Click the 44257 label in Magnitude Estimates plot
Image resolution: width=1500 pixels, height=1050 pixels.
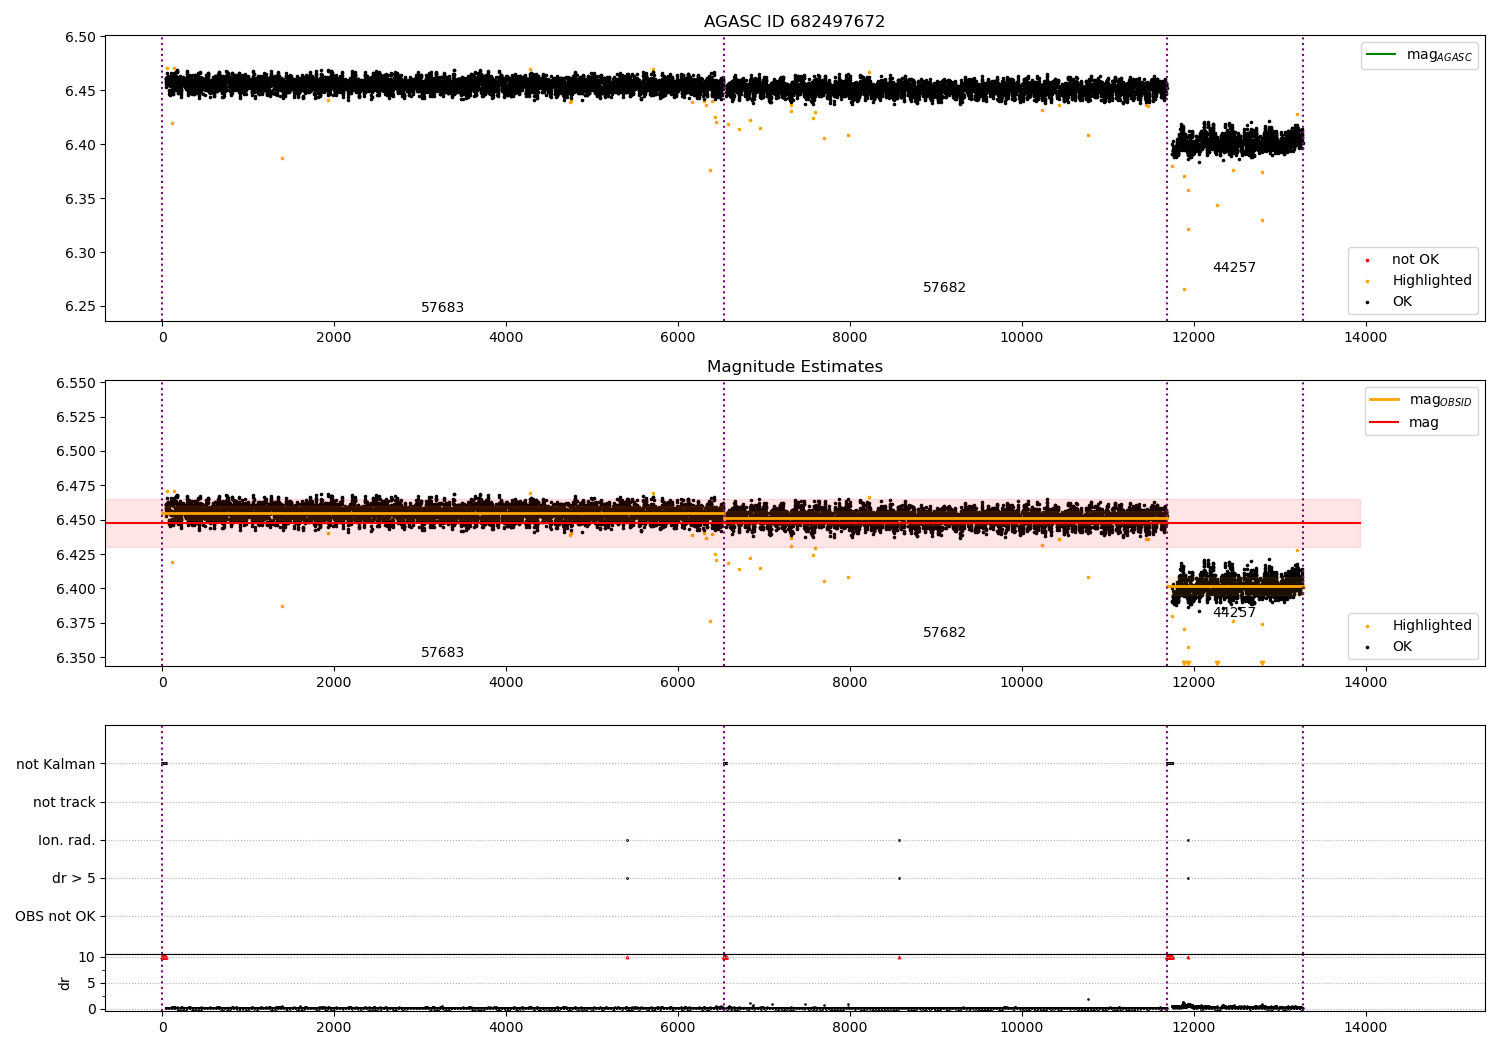1234,613
